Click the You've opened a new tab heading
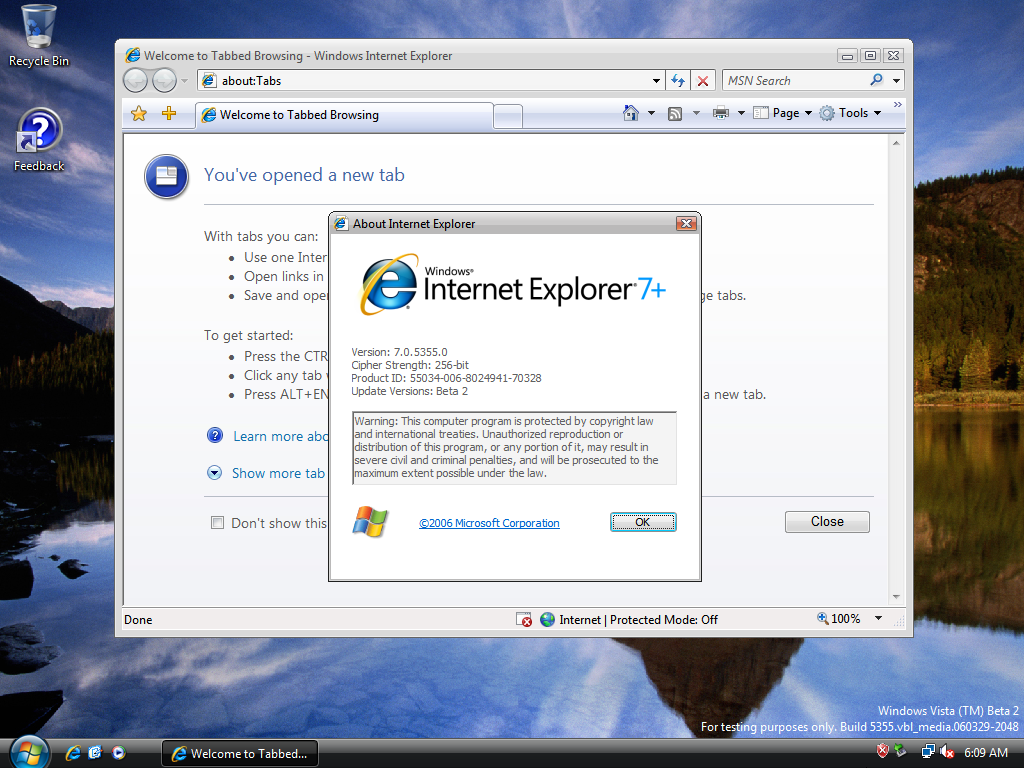Image resolution: width=1024 pixels, height=768 pixels. (x=304, y=174)
